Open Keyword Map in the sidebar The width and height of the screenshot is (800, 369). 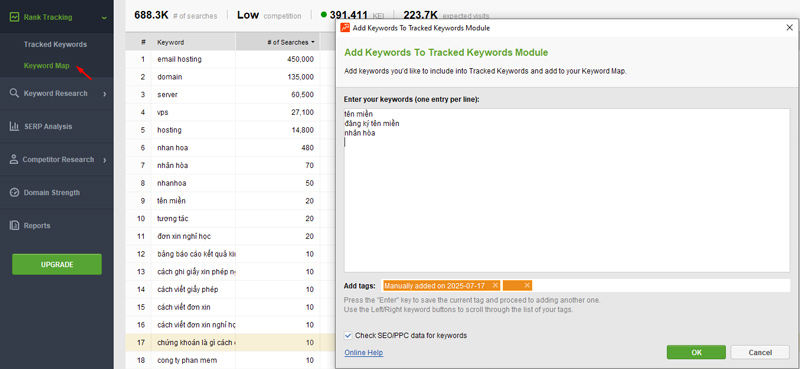(x=46, y=66)
